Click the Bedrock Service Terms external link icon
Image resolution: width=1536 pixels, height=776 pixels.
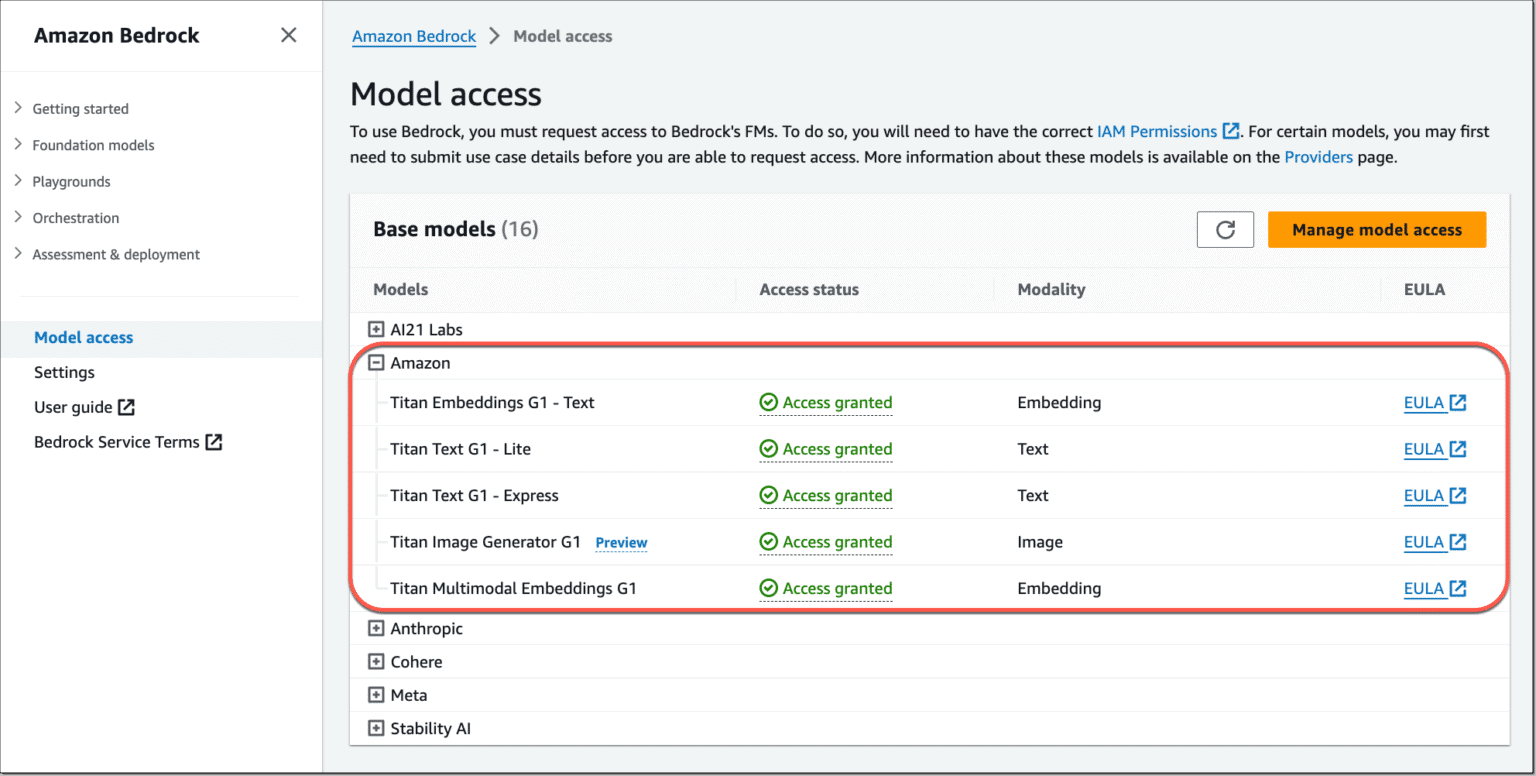point(214,441)
